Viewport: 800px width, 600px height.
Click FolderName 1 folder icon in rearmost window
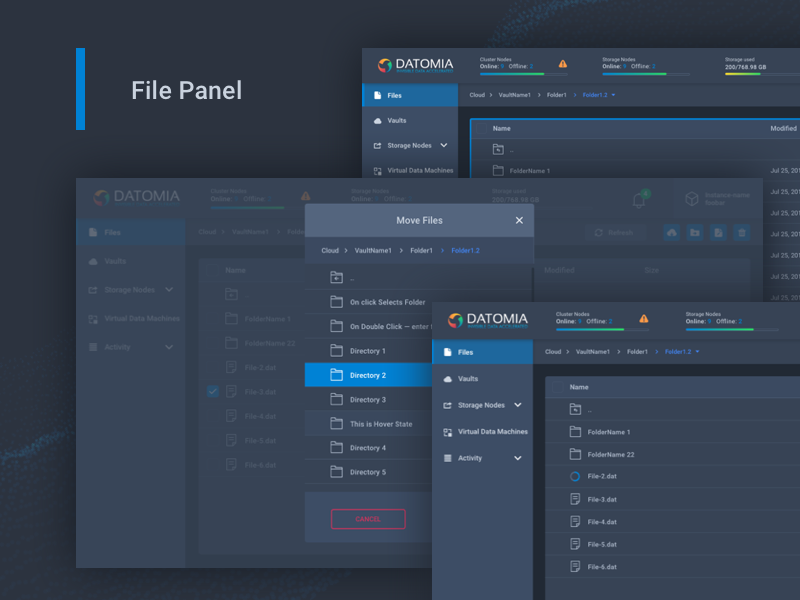[x=498, y=170]
